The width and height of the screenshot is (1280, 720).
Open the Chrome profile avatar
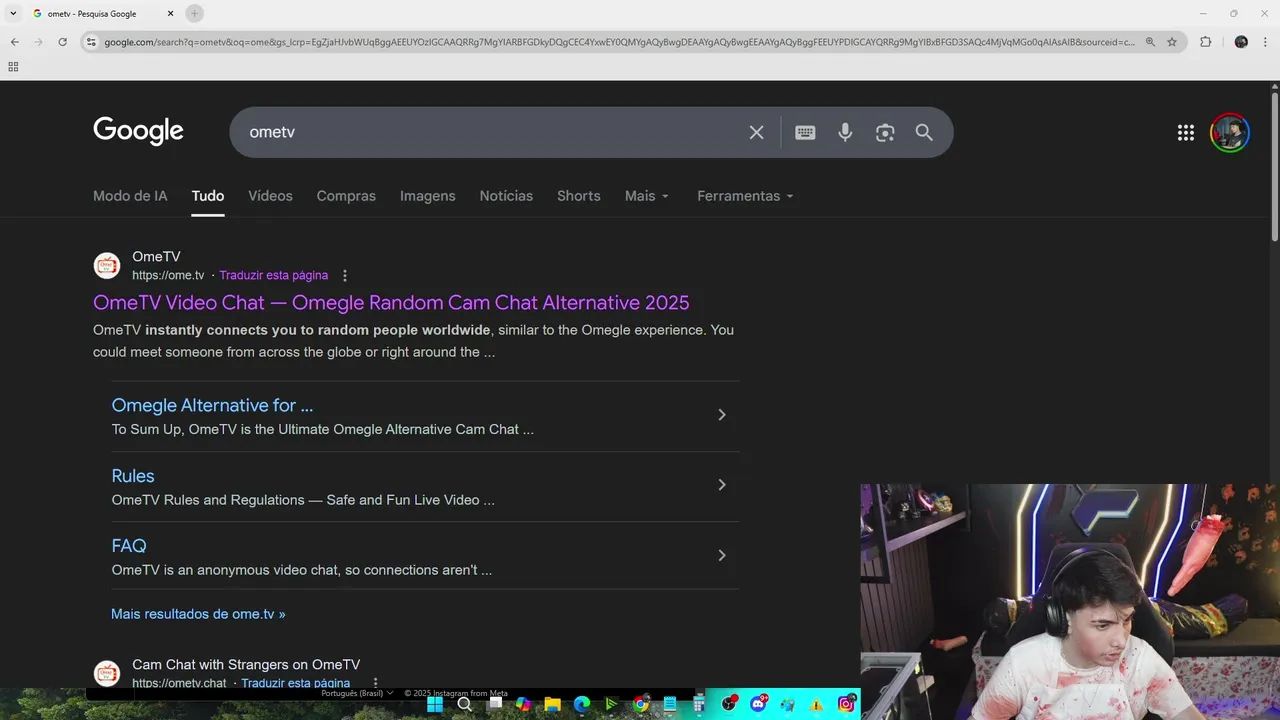[x=1241, y=42]
